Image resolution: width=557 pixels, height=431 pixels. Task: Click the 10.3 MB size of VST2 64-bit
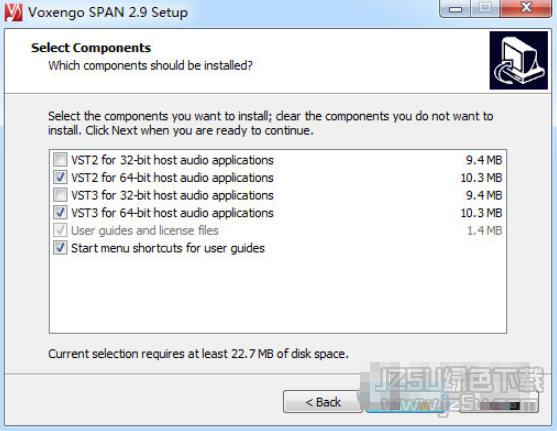click(481, 178)
